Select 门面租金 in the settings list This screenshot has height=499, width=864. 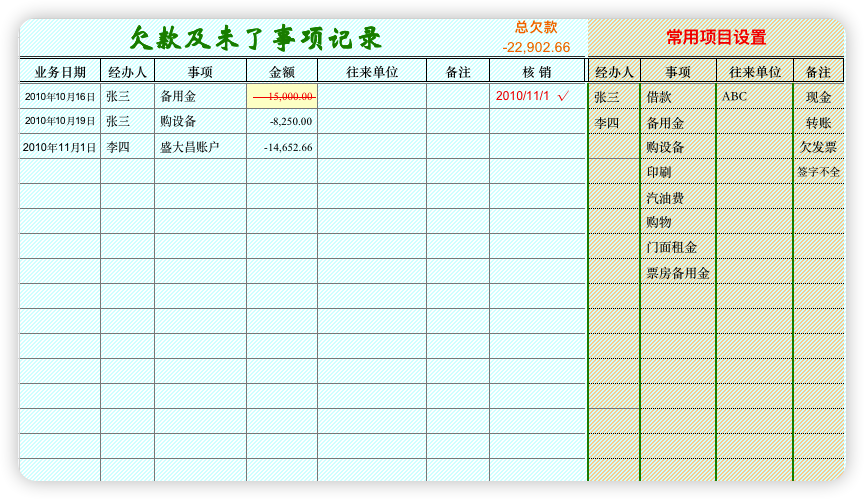pyautogui.click(x=678, y=247)
